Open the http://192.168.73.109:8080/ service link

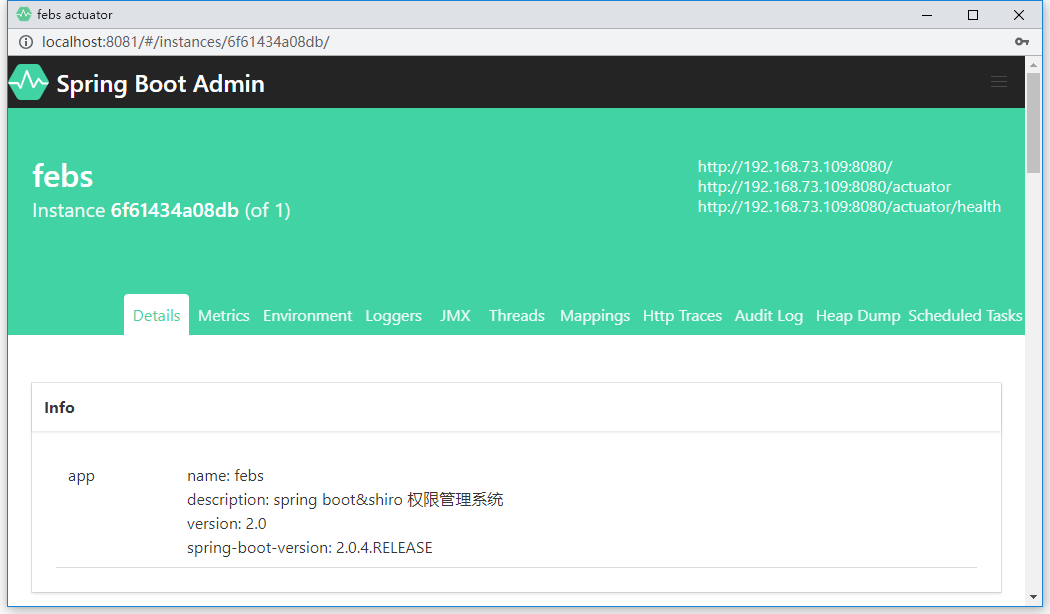[x=795, y=167]
